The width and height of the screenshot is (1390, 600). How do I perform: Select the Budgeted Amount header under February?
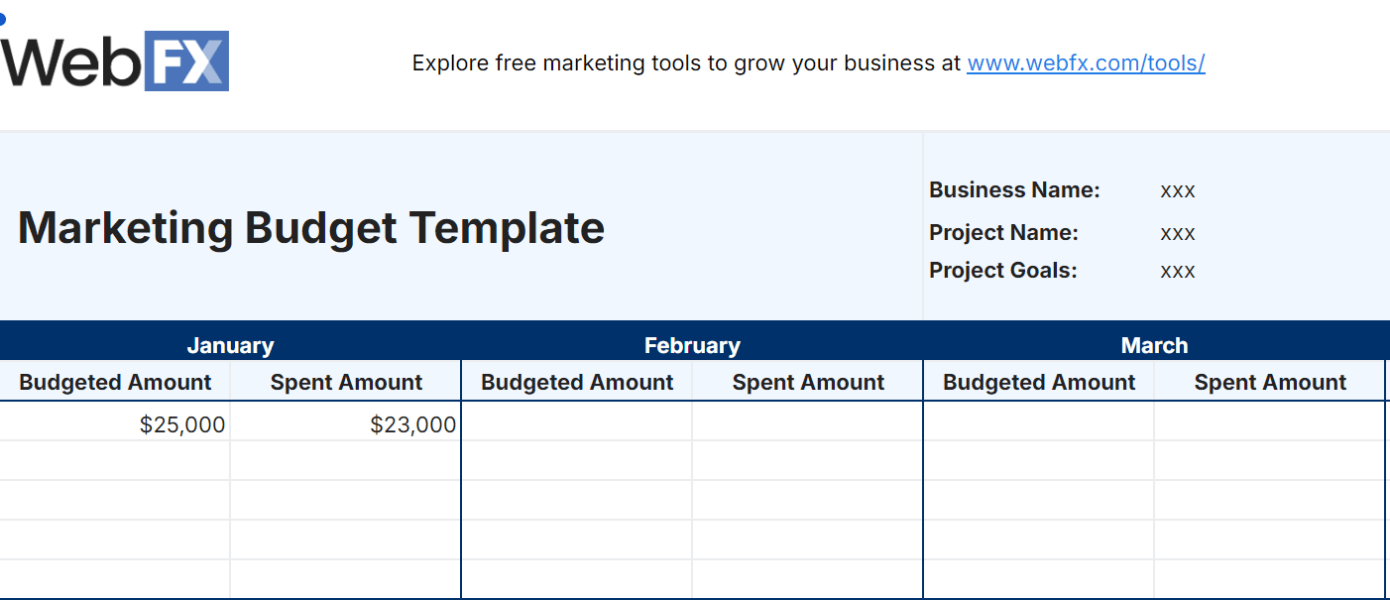pos(576,381)
